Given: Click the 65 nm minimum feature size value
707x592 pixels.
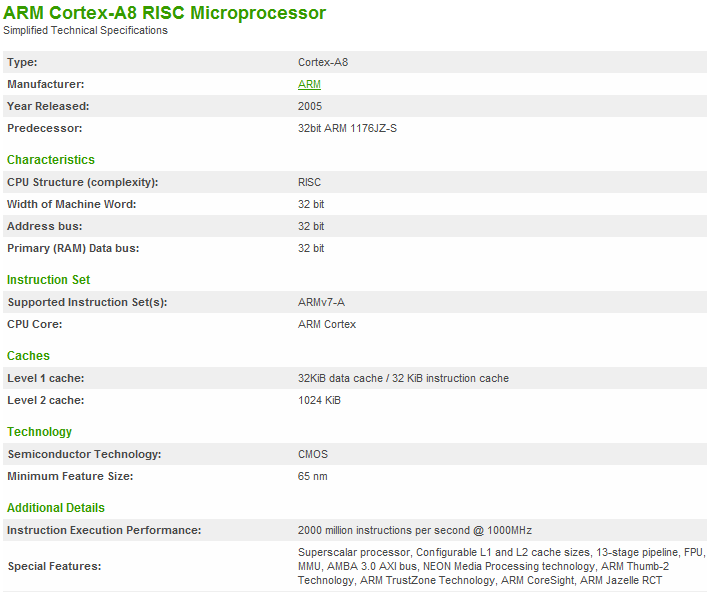Looking at the screenshot, I should point(312,476).
